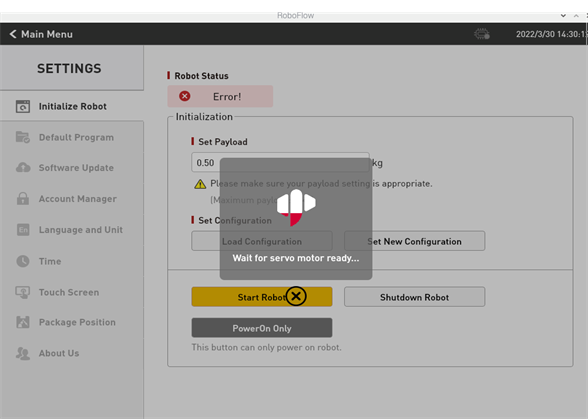This screenshot has width=588, height=419.
Task: Open Initialize Robot settings icon
Action: click(x=23, y=107)
